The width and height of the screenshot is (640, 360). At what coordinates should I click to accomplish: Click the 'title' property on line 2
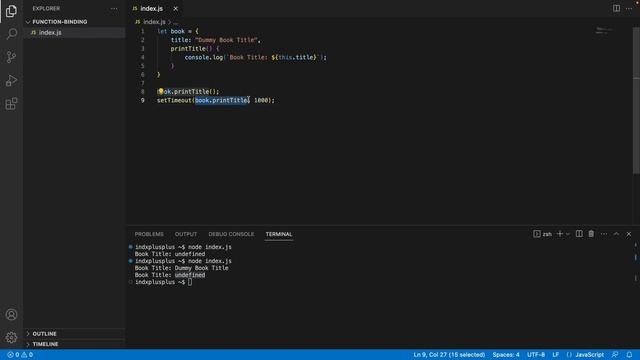[x=179, y=40]
